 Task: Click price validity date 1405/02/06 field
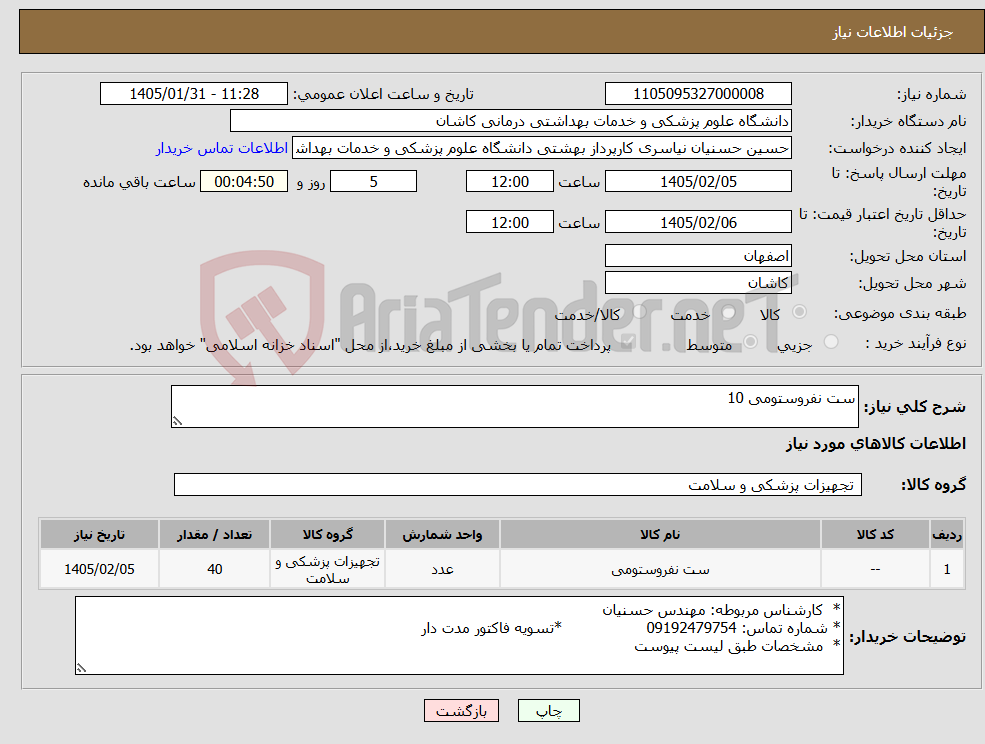tap(698, 222)
